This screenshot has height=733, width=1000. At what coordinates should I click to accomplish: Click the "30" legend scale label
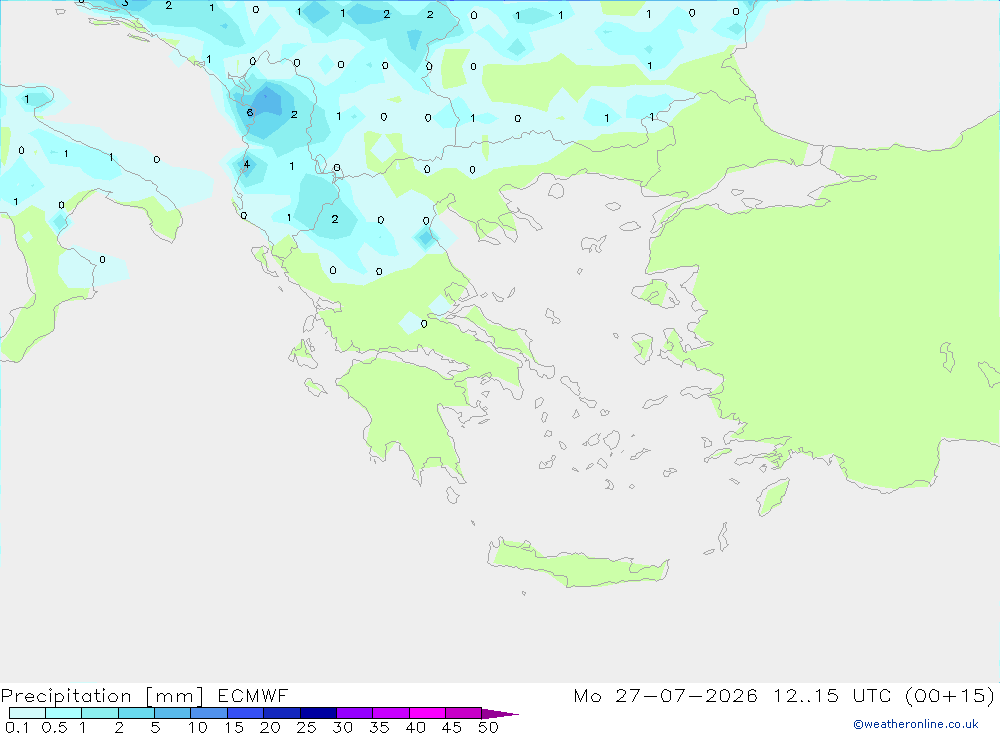[x=342, y=727]
